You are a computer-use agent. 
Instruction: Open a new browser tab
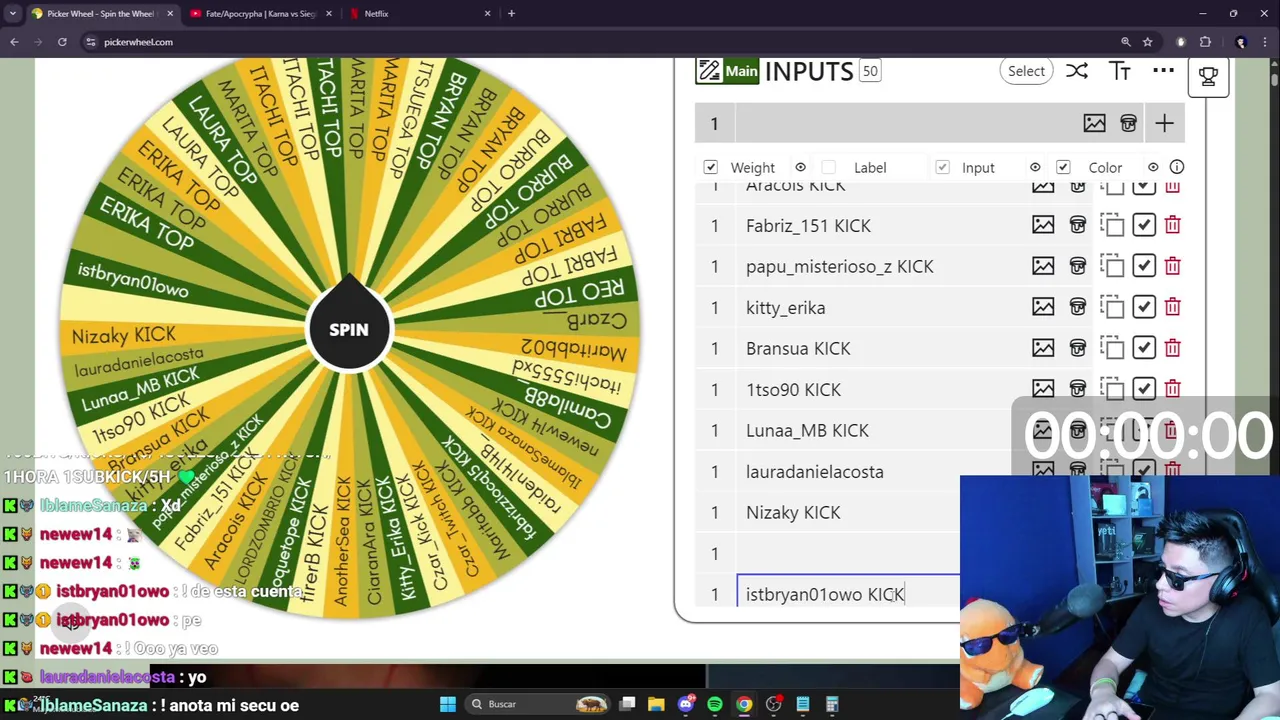tap(511, 14)
